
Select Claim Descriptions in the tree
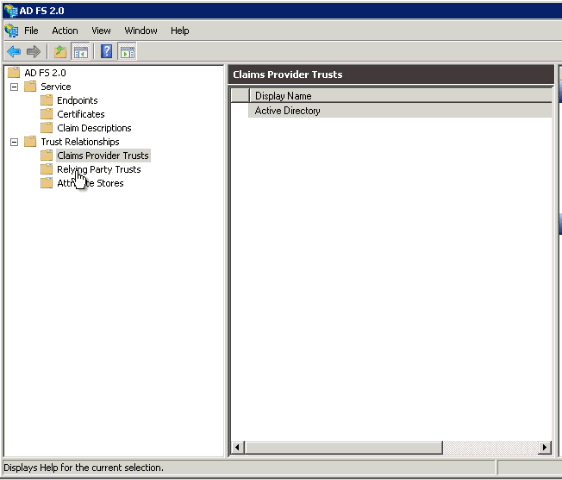[94, 128]
